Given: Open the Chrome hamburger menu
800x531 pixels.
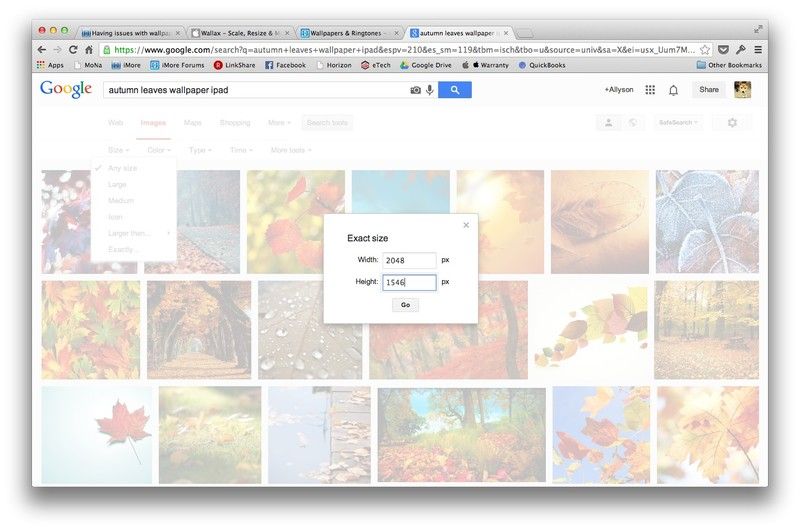Looking at the screenshot, I should [x=758, y=49].
